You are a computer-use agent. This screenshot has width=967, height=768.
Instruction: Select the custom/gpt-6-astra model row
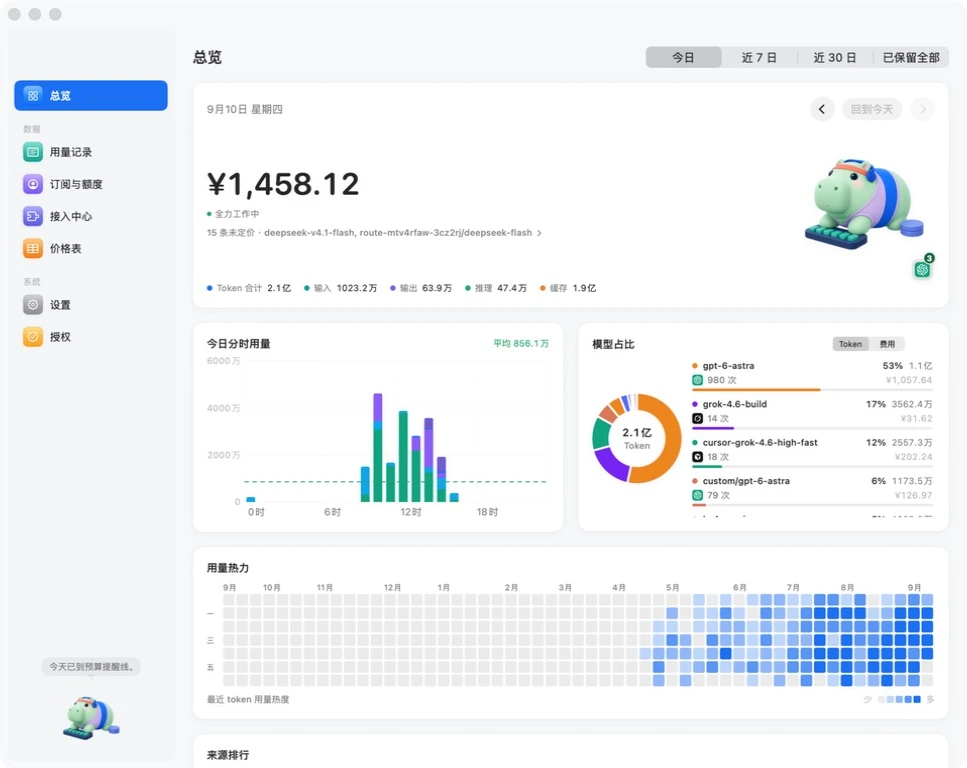coord(812,489)
